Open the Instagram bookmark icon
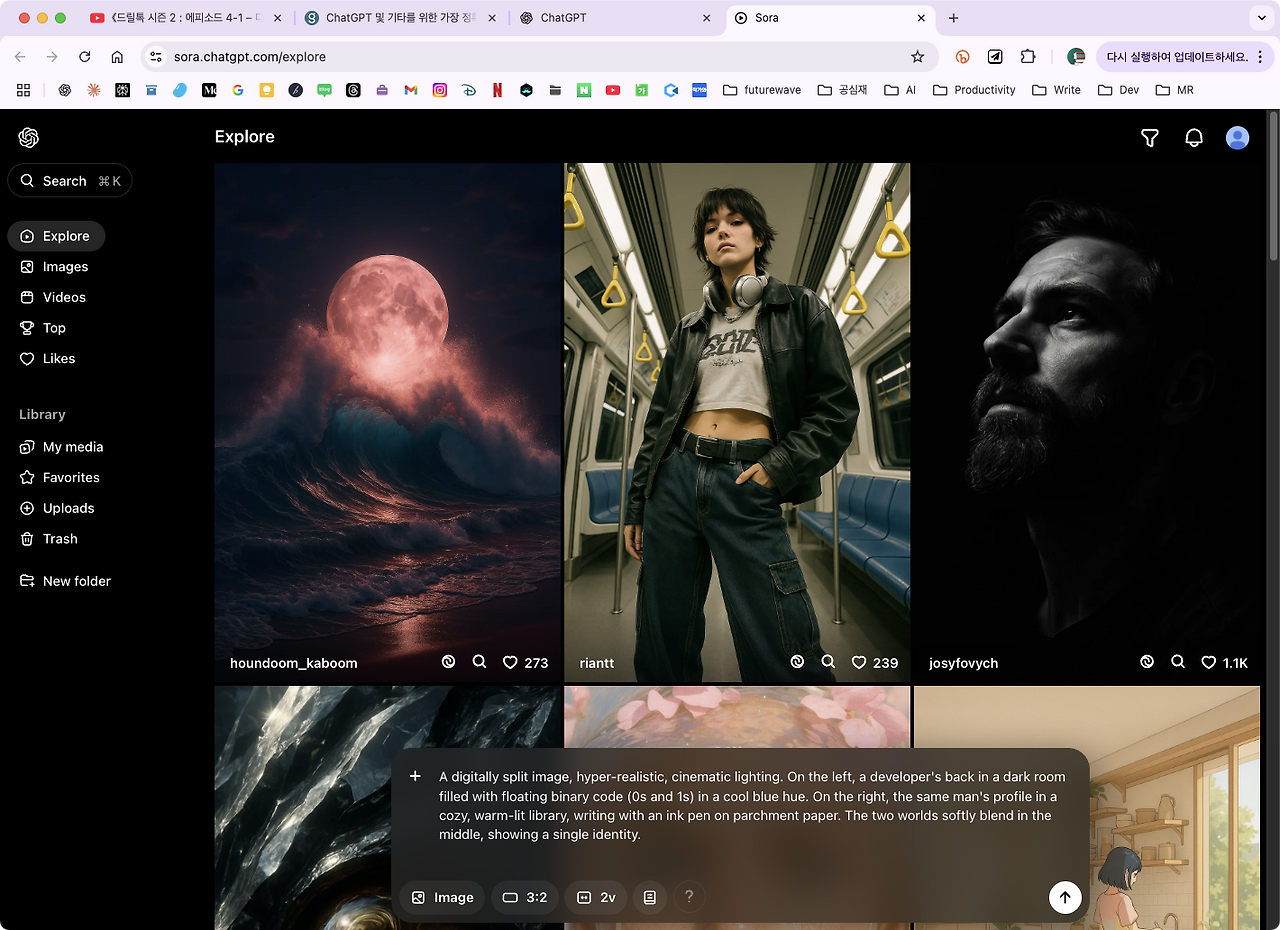Viewport: 1280px width, 930px height. pos(439,90)
